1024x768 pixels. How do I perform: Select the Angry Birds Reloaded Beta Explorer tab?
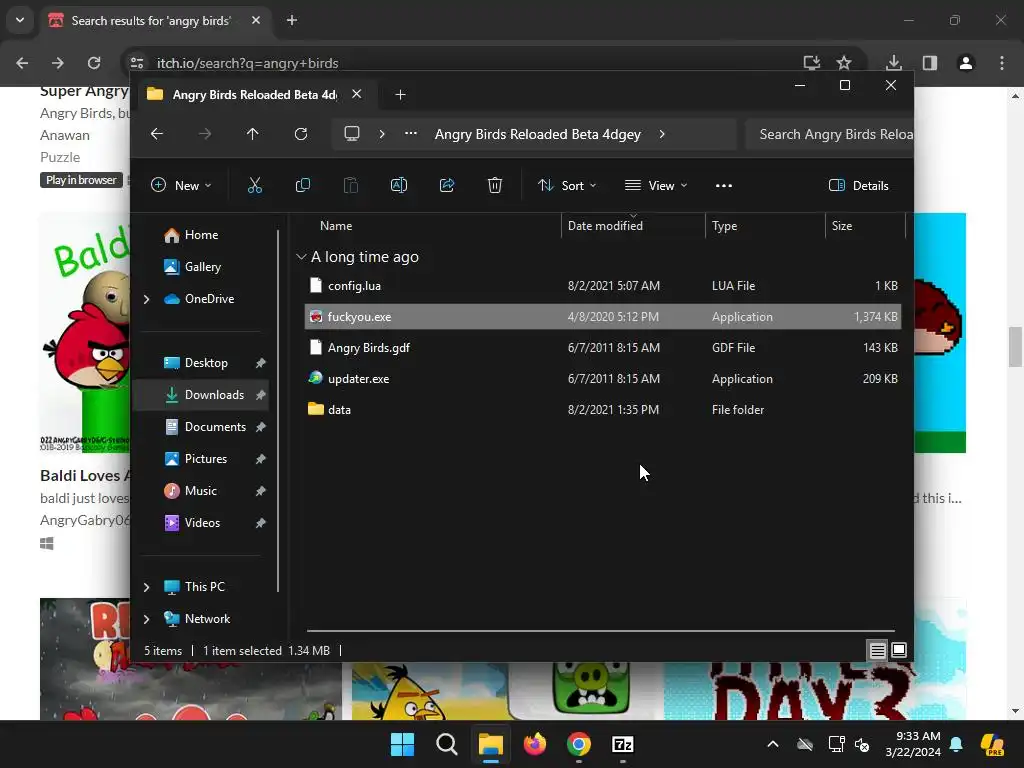(x=255, y=95)
